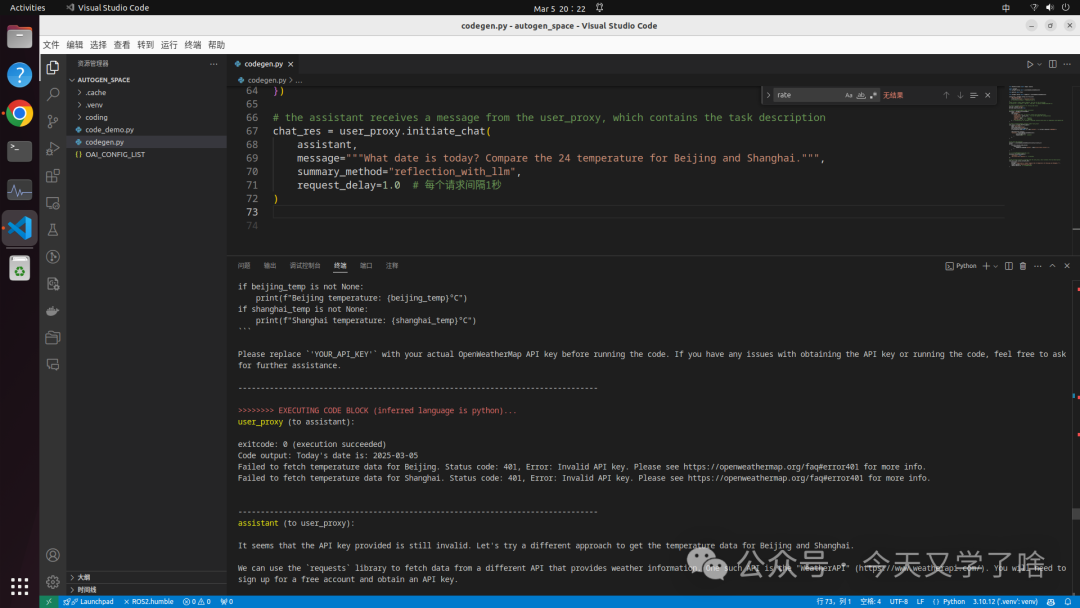Click 行 73, 列 1 cursor position indicator
Viewport: 1080px width, 608px height.
pos(833,602)
